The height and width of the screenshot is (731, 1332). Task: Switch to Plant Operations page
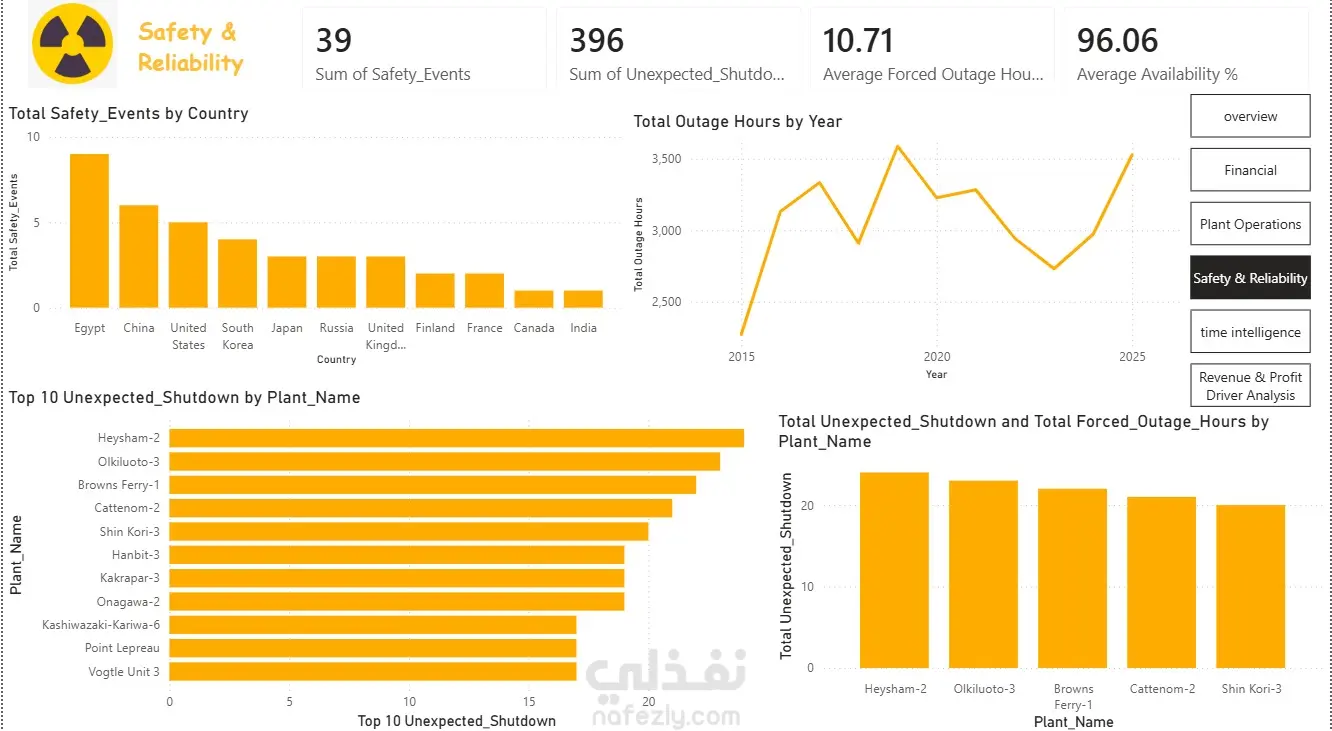click(x=1250, y=224)
